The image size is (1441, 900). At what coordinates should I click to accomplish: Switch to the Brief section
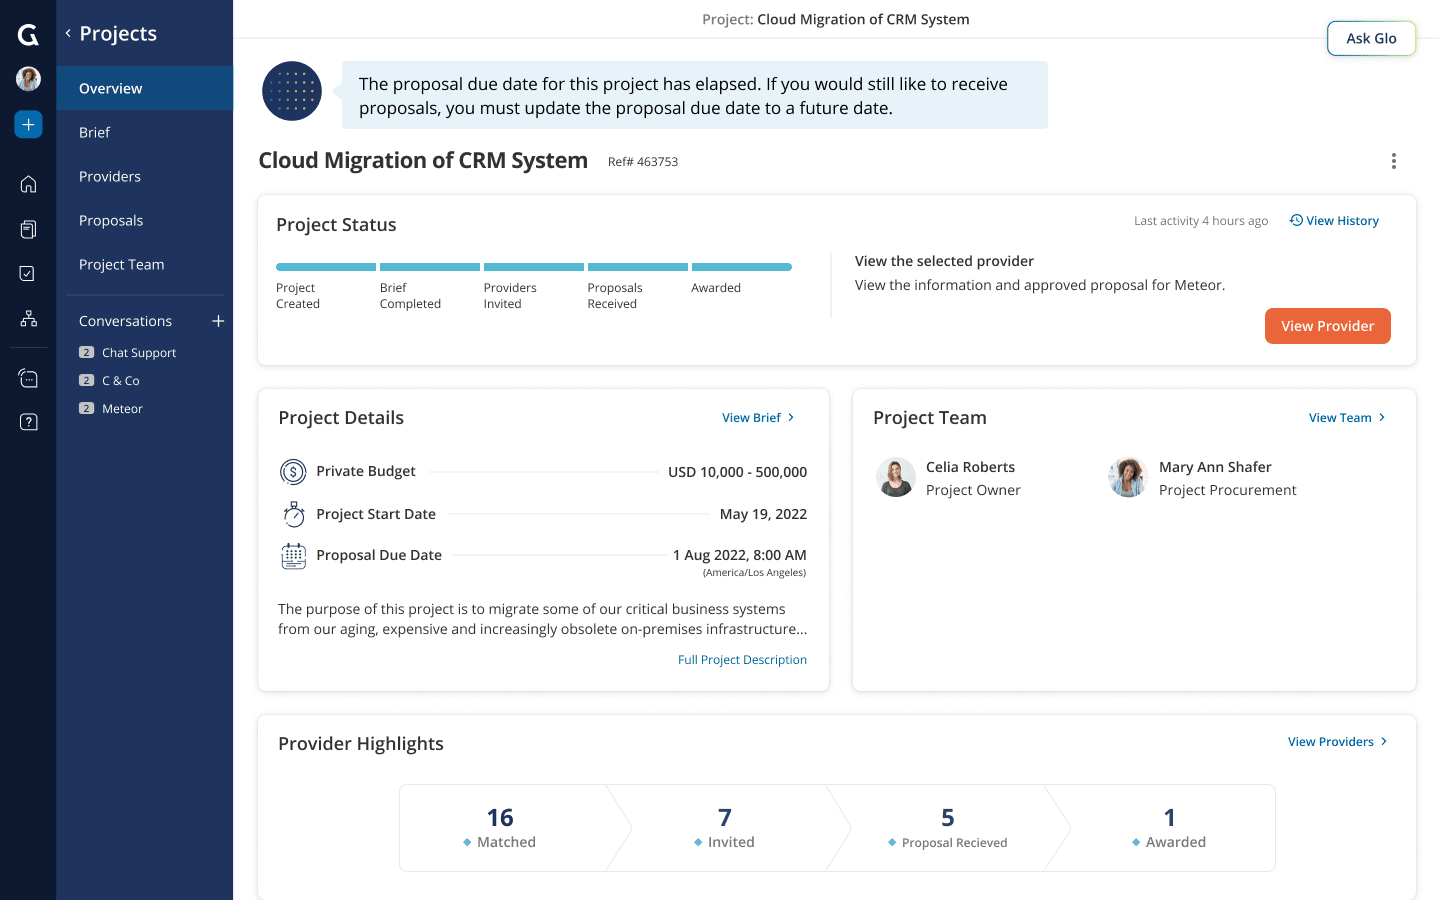[x=94, y=132]
